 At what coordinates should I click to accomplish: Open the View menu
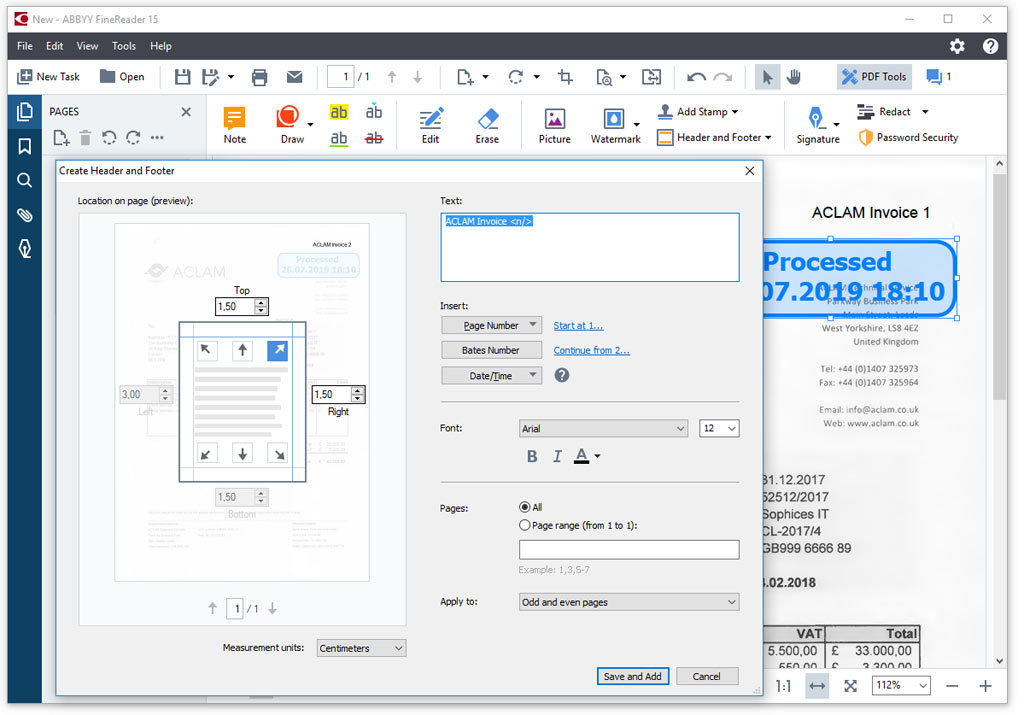[88, 46]
